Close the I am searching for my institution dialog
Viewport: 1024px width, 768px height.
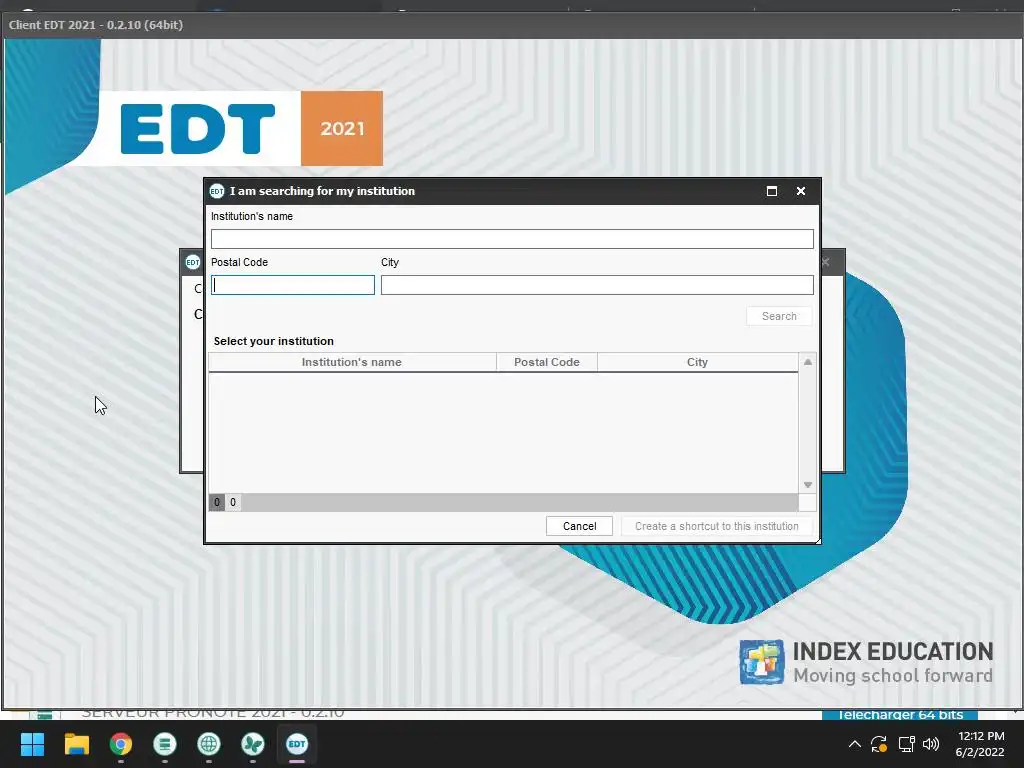coord(801,191)
